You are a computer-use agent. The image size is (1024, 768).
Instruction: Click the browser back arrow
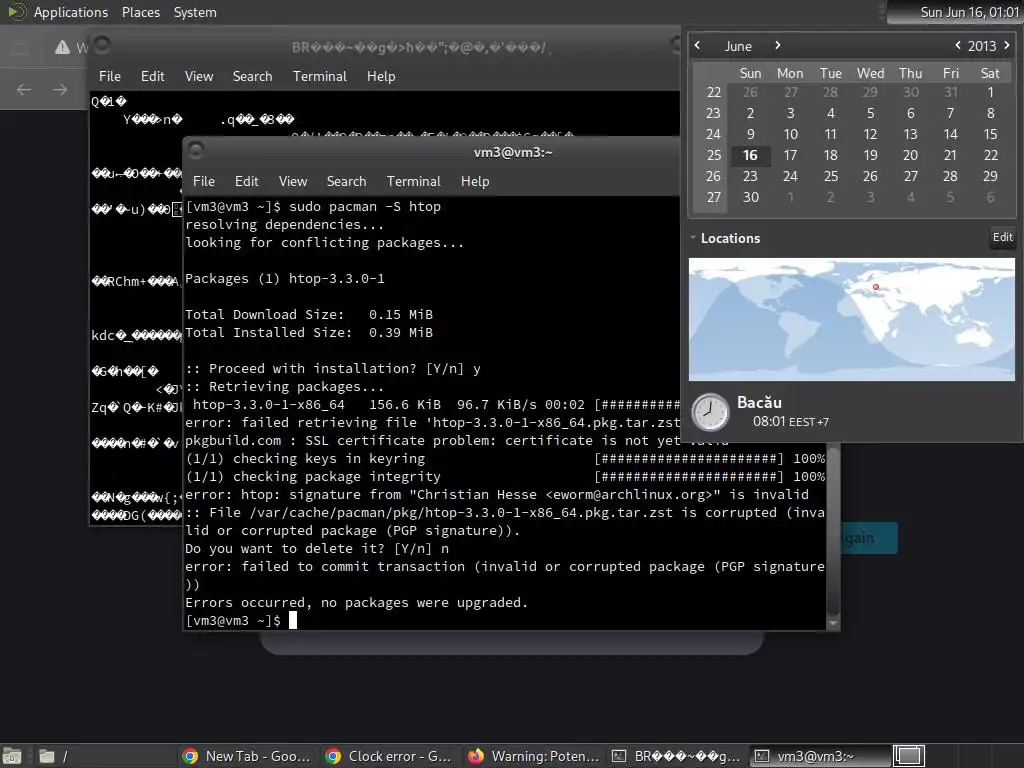pyautogui.click(x=24, y=89)
